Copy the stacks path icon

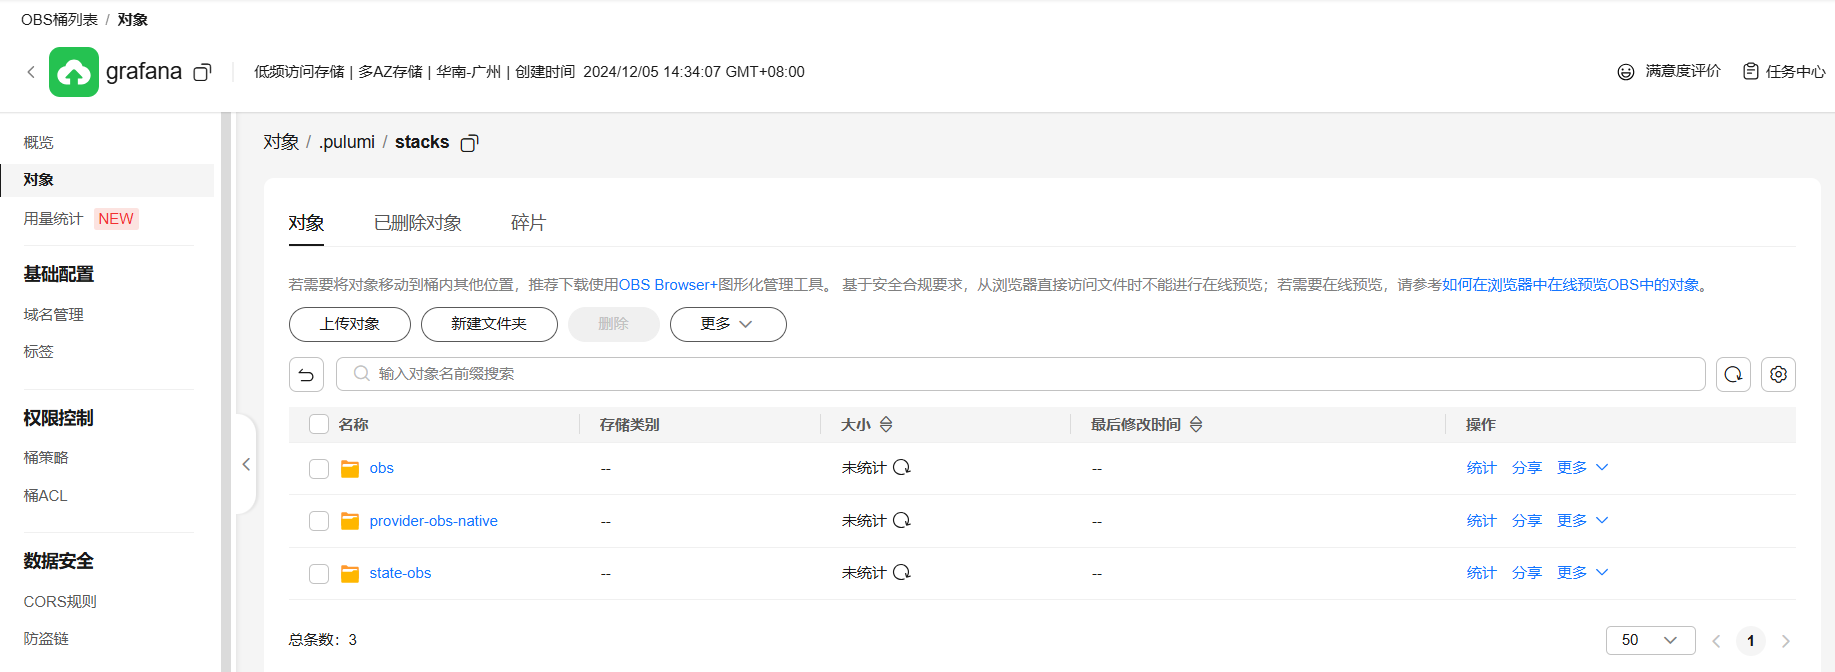tap(469, 143)
